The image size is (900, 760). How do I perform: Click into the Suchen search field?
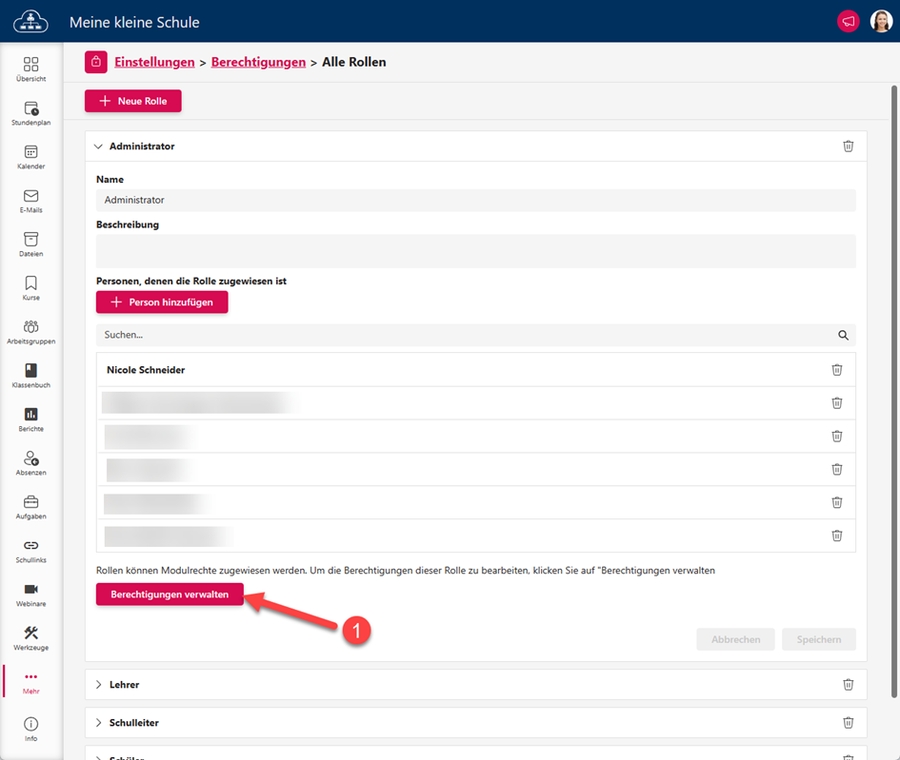pyautogui.click(x=460, y=335)
